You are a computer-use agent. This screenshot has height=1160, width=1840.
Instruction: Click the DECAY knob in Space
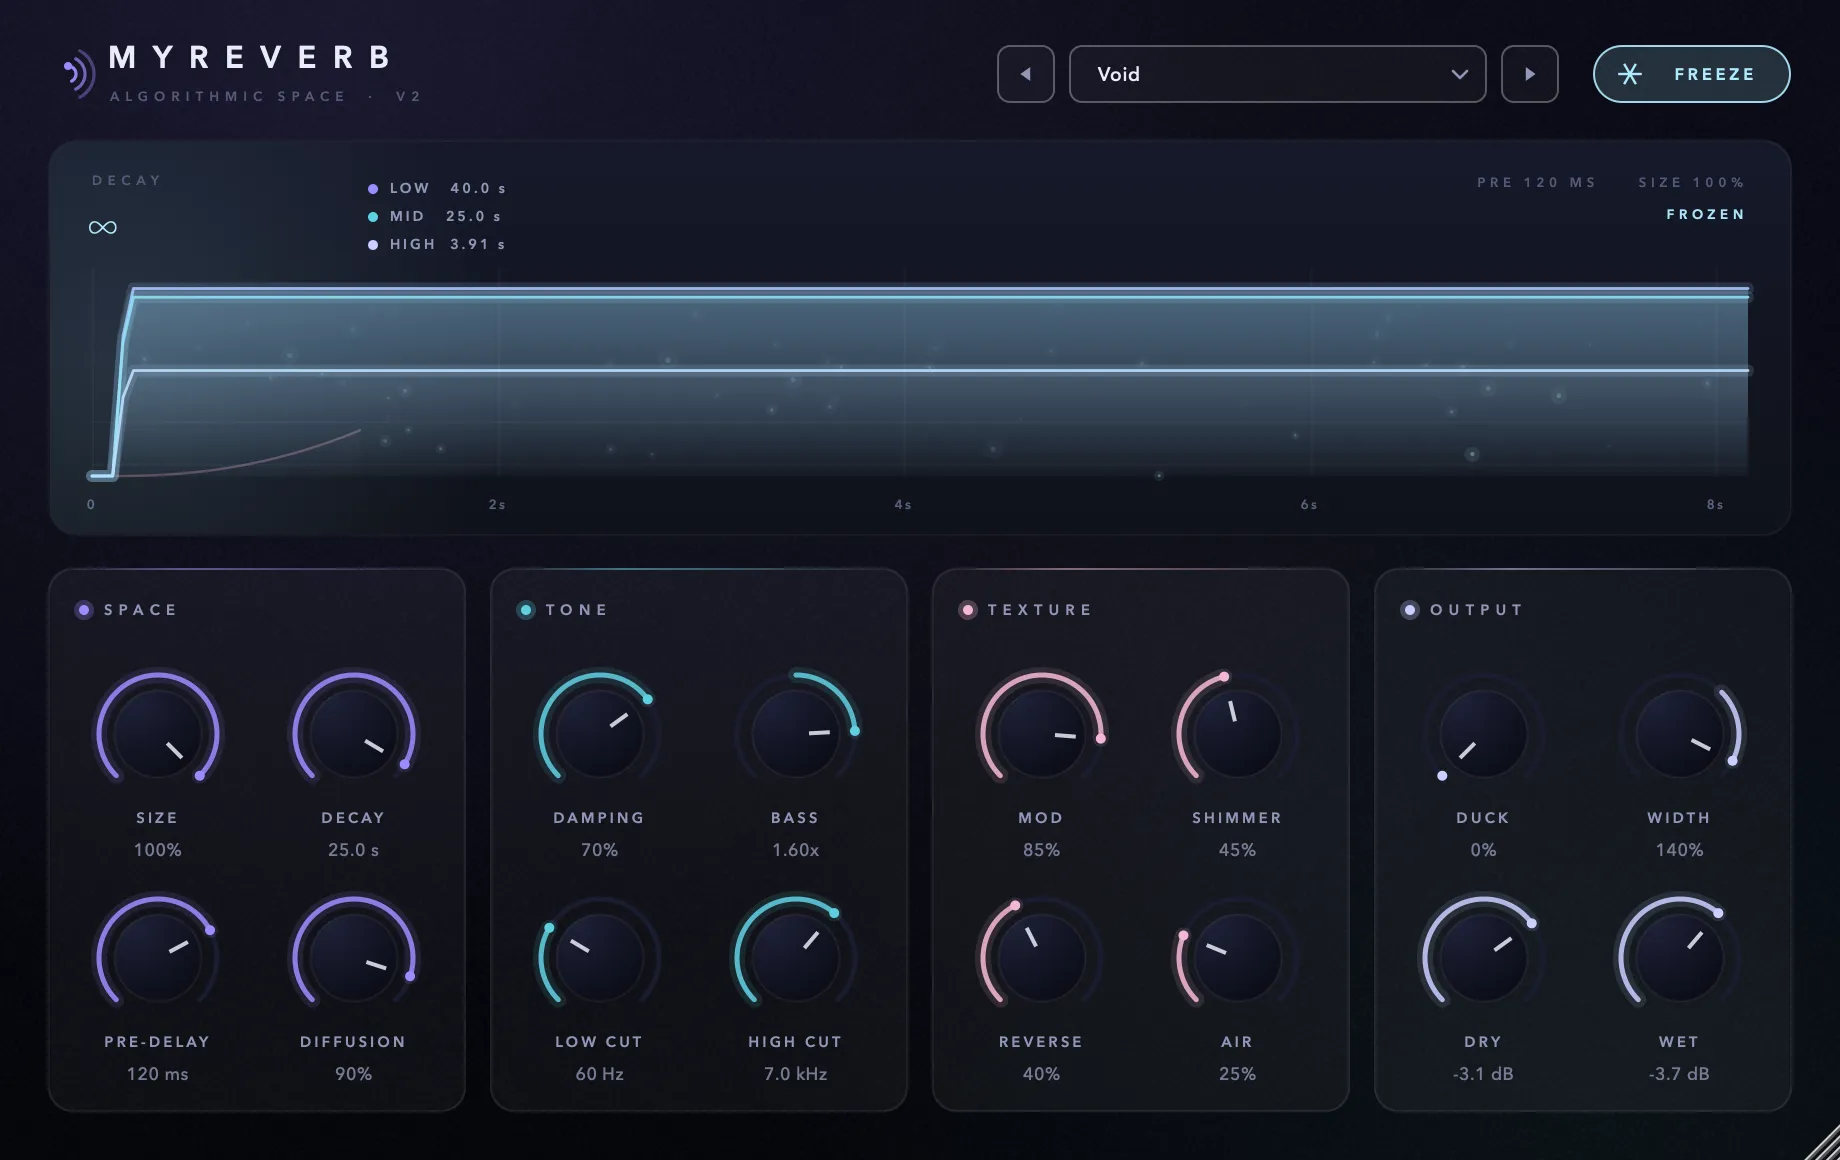tap(353, 733)
